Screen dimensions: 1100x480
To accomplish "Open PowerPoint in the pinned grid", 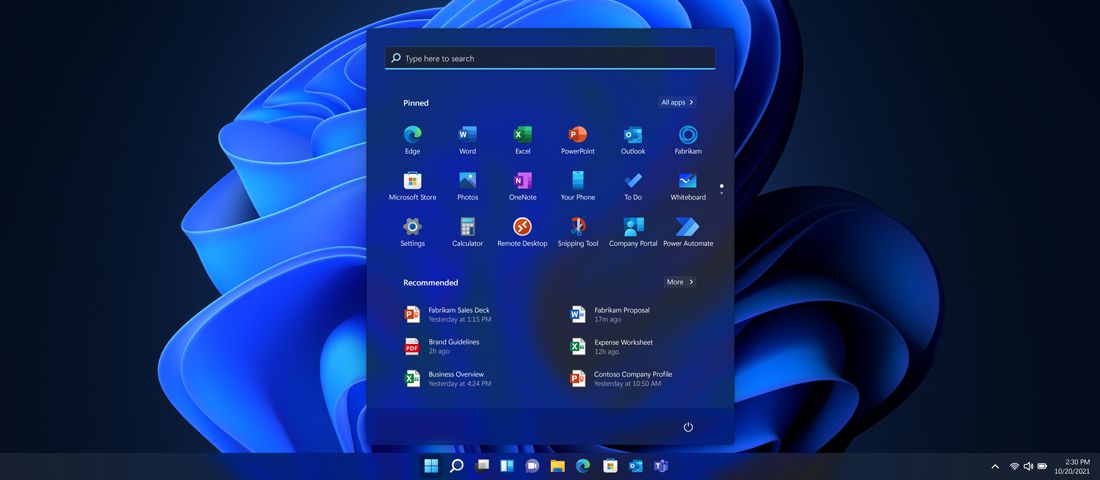I will coord(577,136).
